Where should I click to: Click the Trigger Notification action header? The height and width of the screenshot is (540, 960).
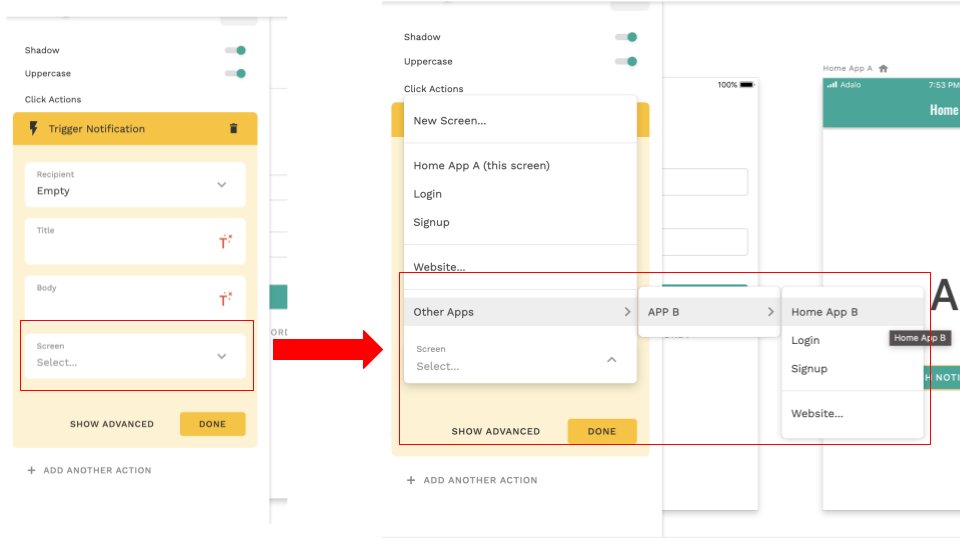tap(135, 129)
